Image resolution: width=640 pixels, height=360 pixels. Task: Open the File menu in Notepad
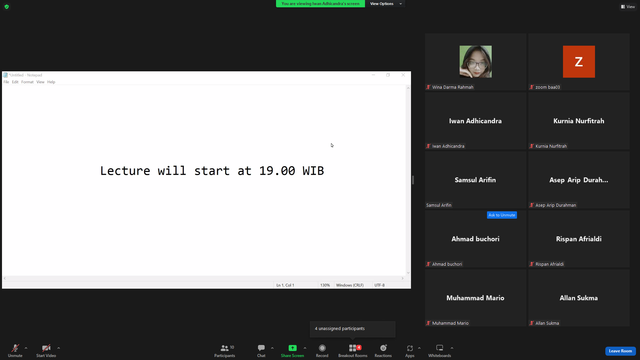7,82
